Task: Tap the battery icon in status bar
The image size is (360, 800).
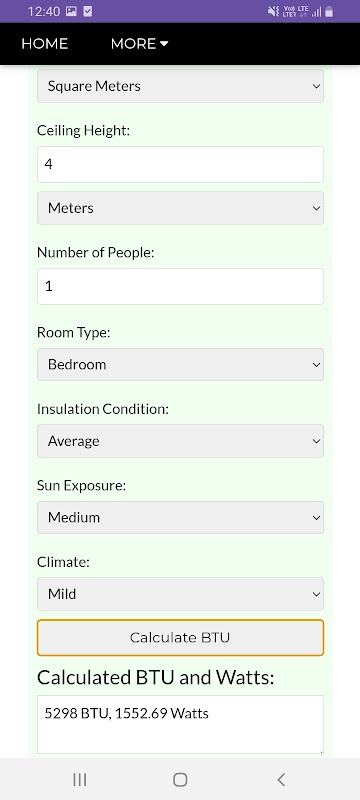Action: click(329, 11)
